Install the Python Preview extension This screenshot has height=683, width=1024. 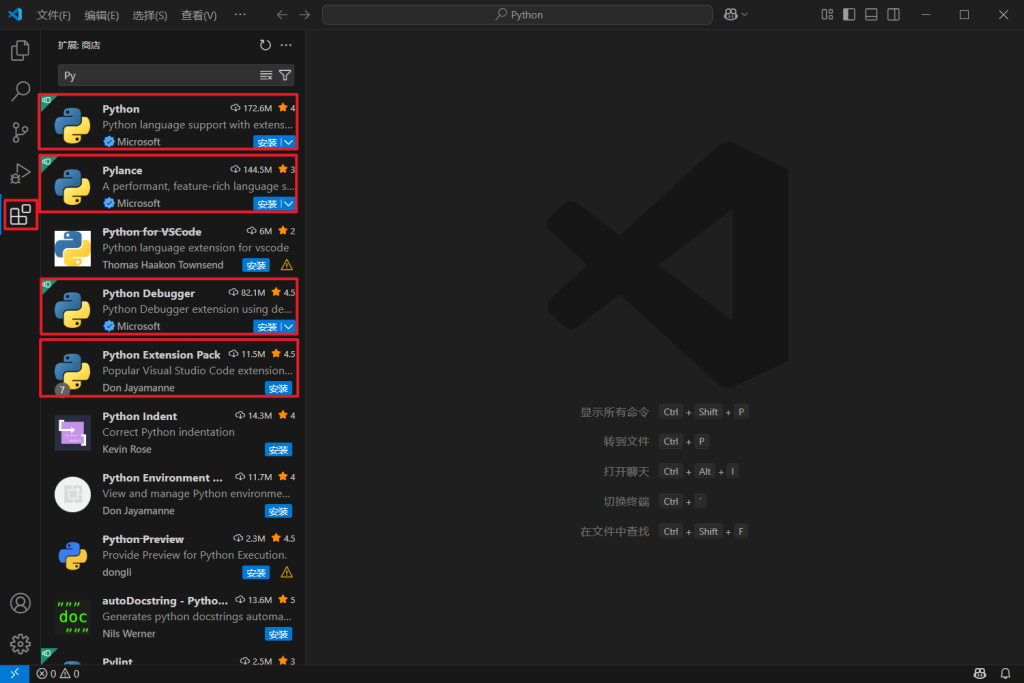point(256,573)
